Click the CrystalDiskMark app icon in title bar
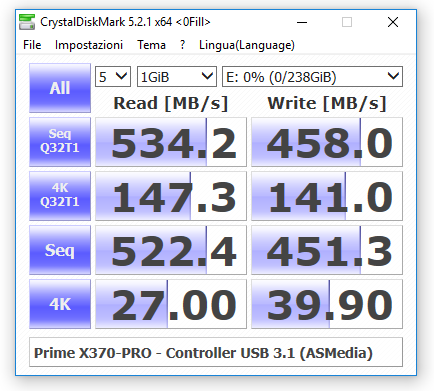 point(27,22)
